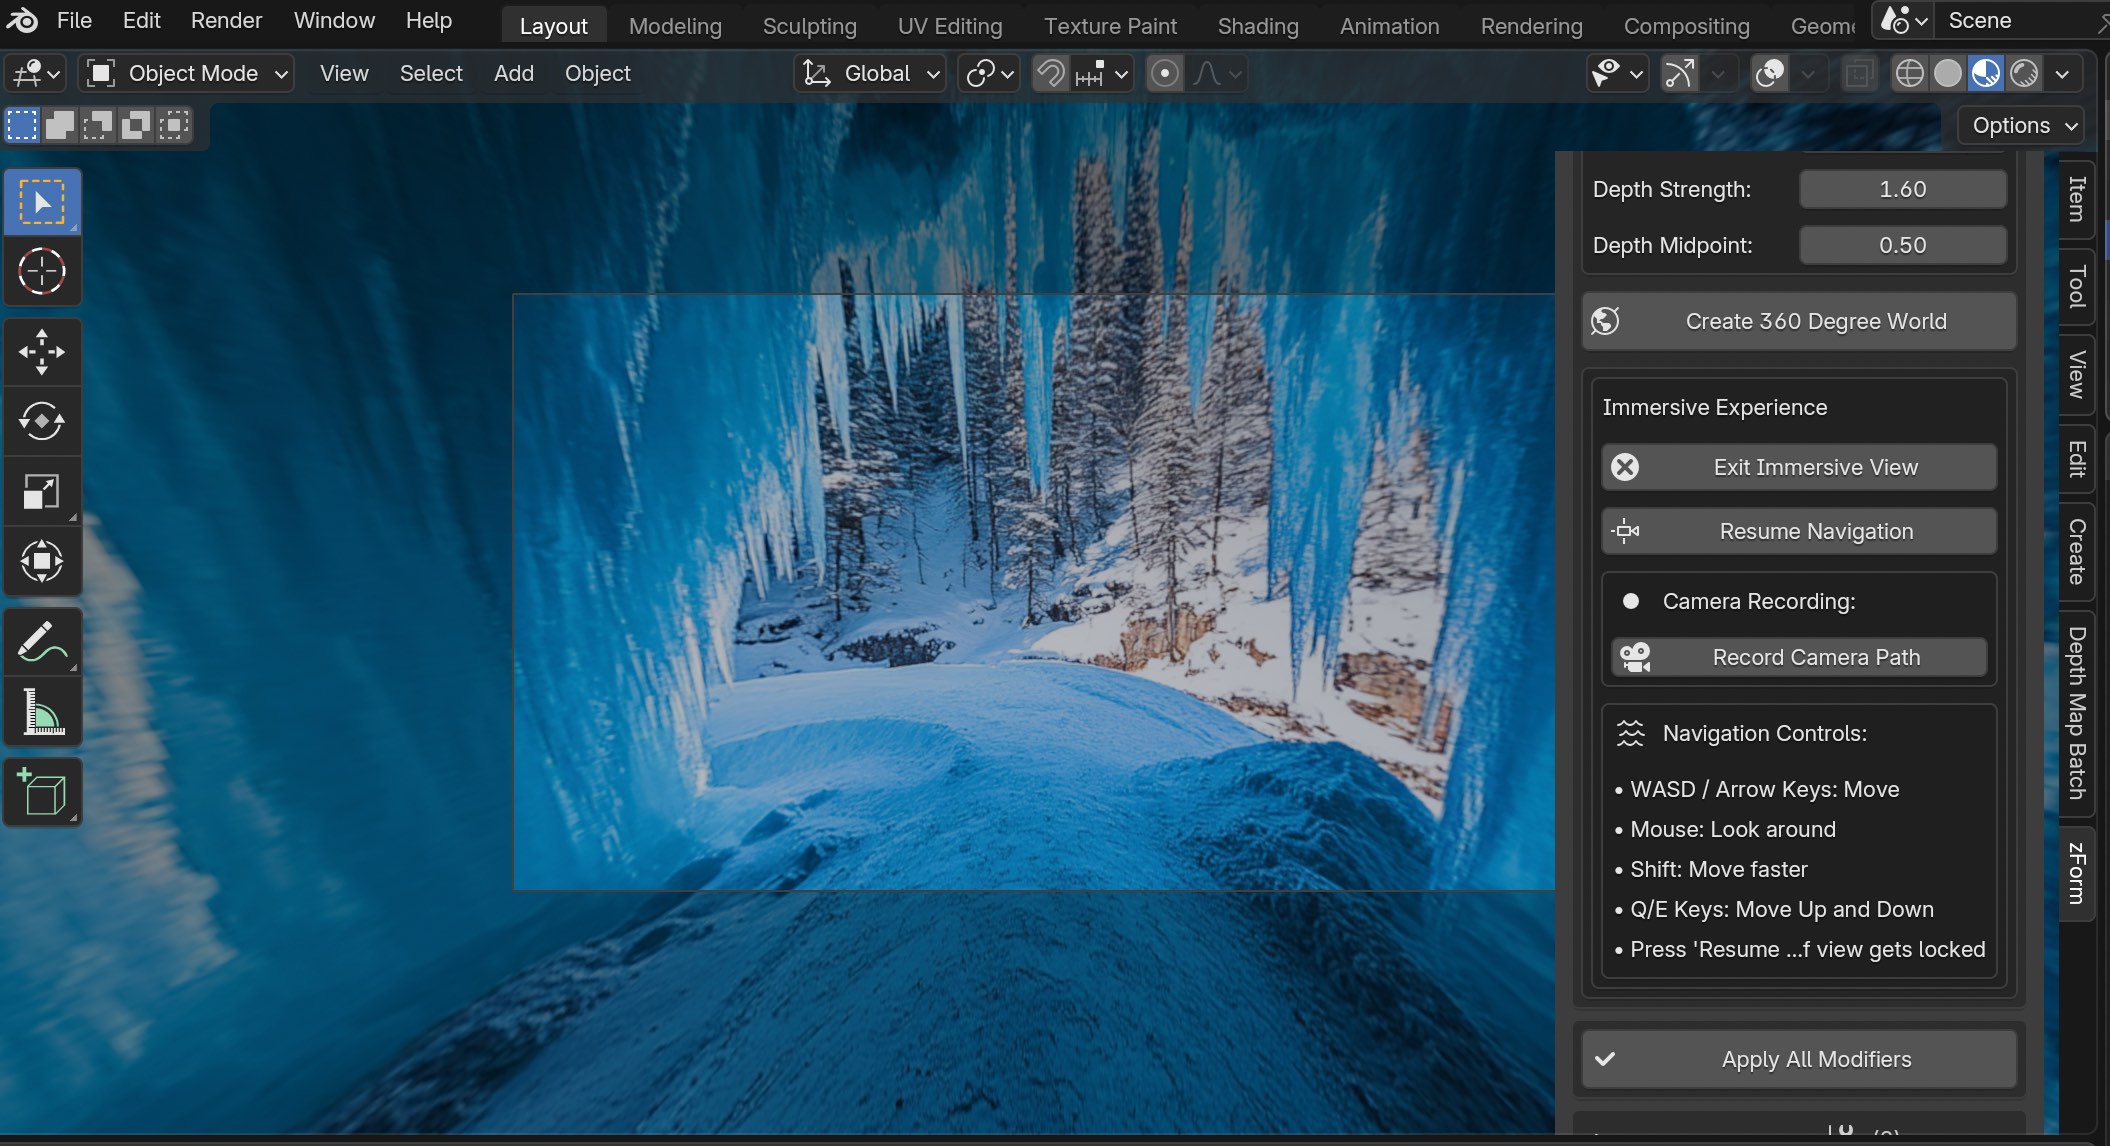
Task: Switch to the Shading workspace tab
Action: [1258, 26]
